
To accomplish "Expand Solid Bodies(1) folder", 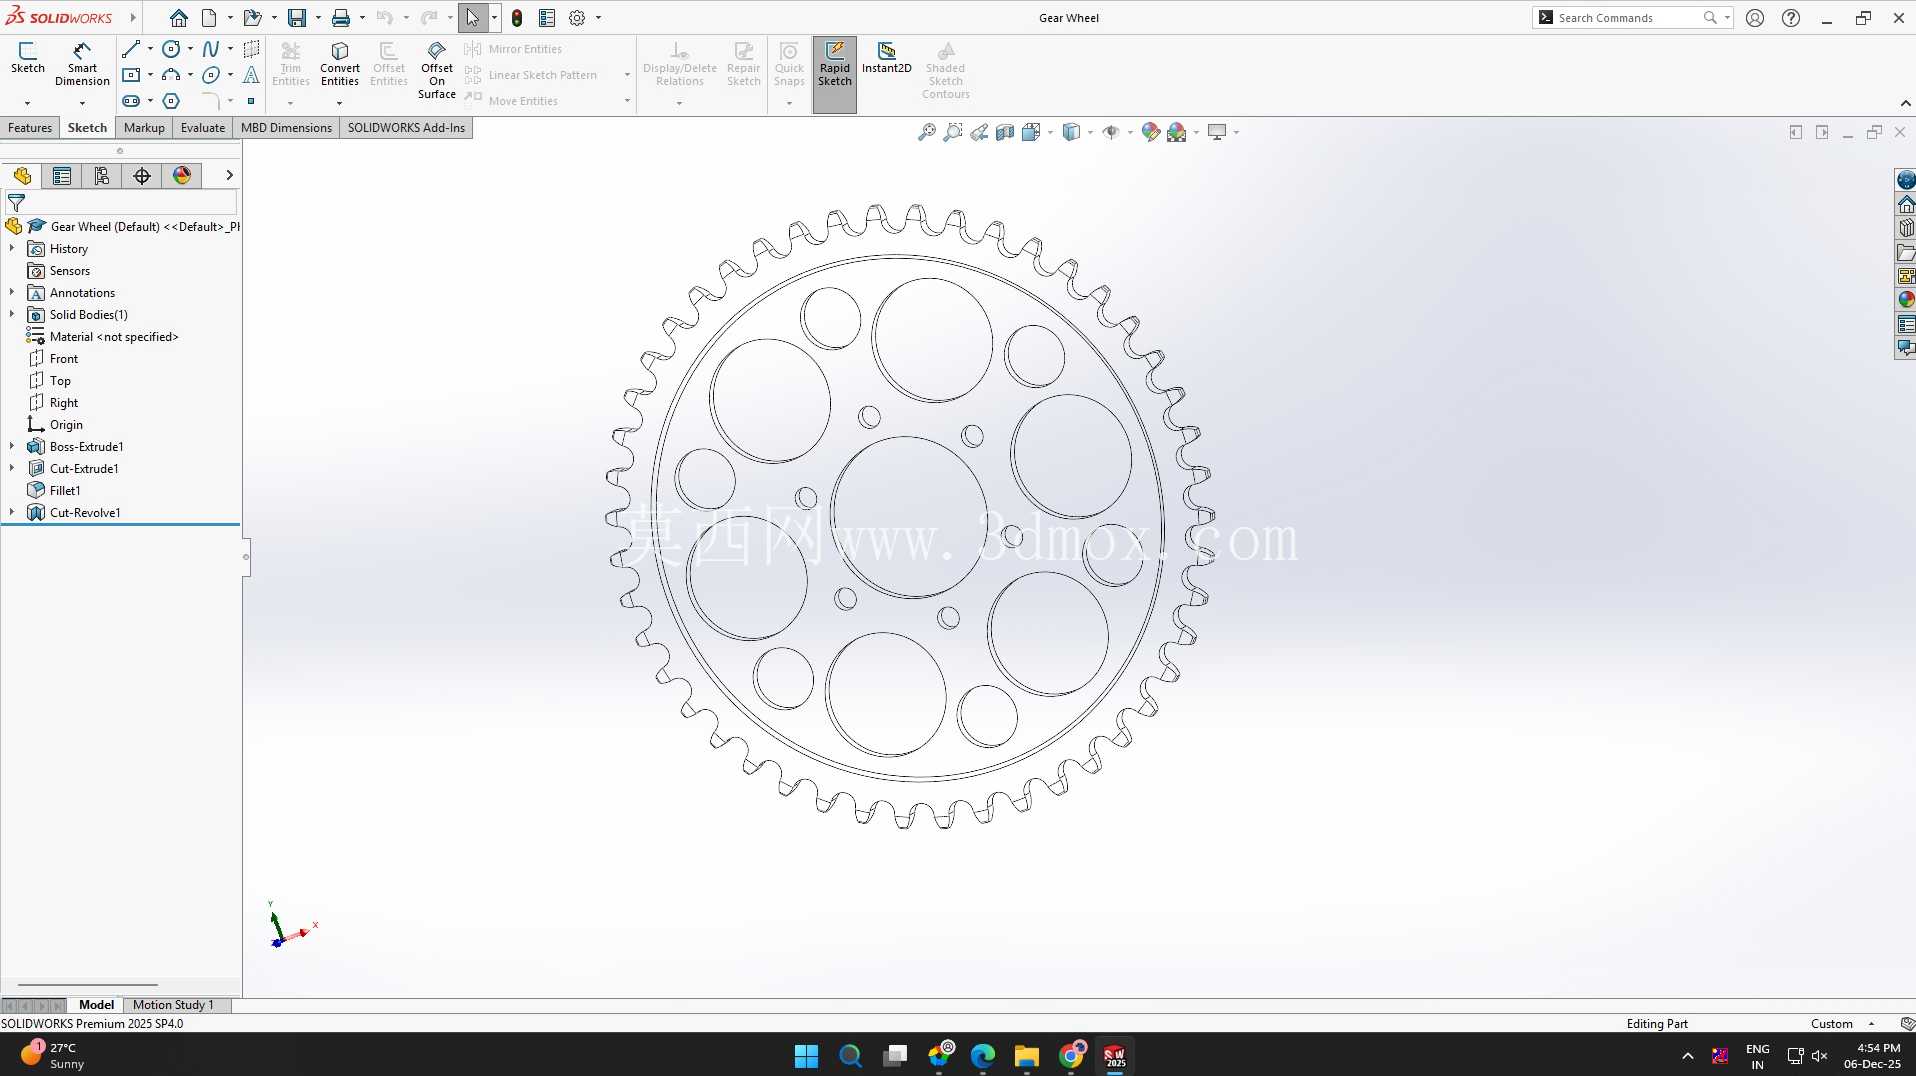I will point(12,314).
